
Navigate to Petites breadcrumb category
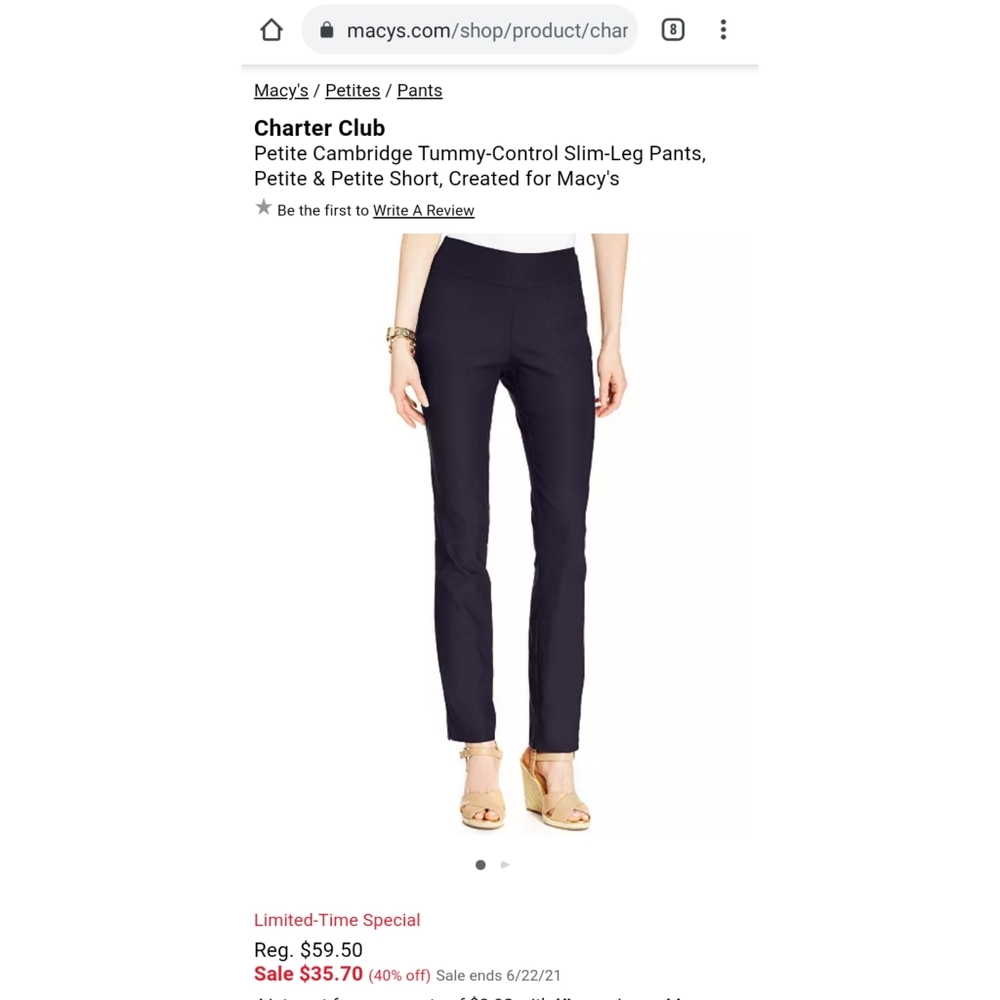tap(353, 91)
